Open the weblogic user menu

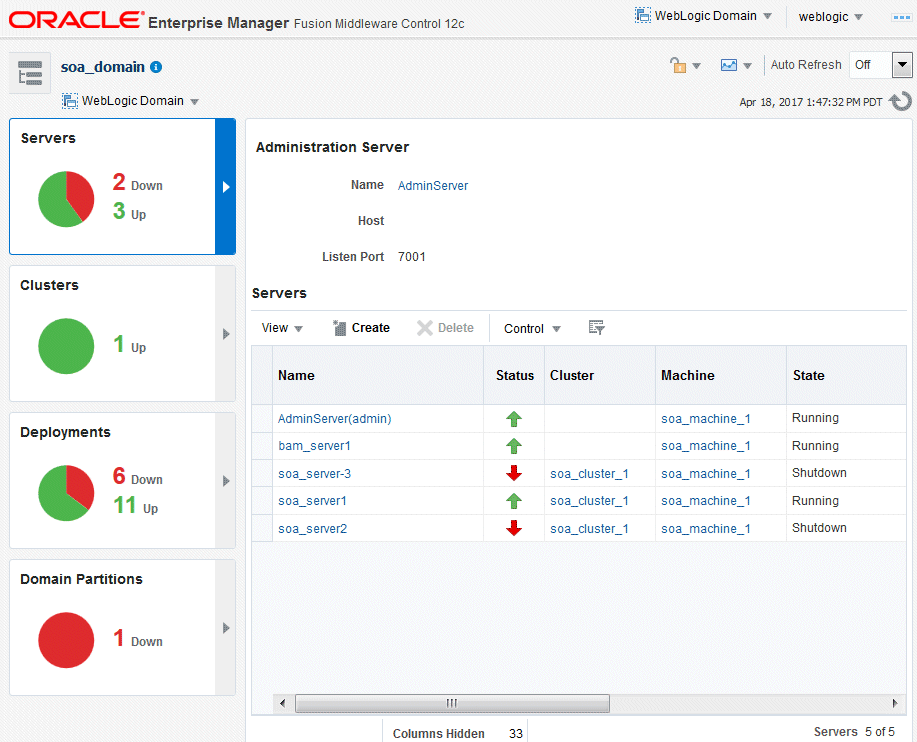tap(830, 17)
